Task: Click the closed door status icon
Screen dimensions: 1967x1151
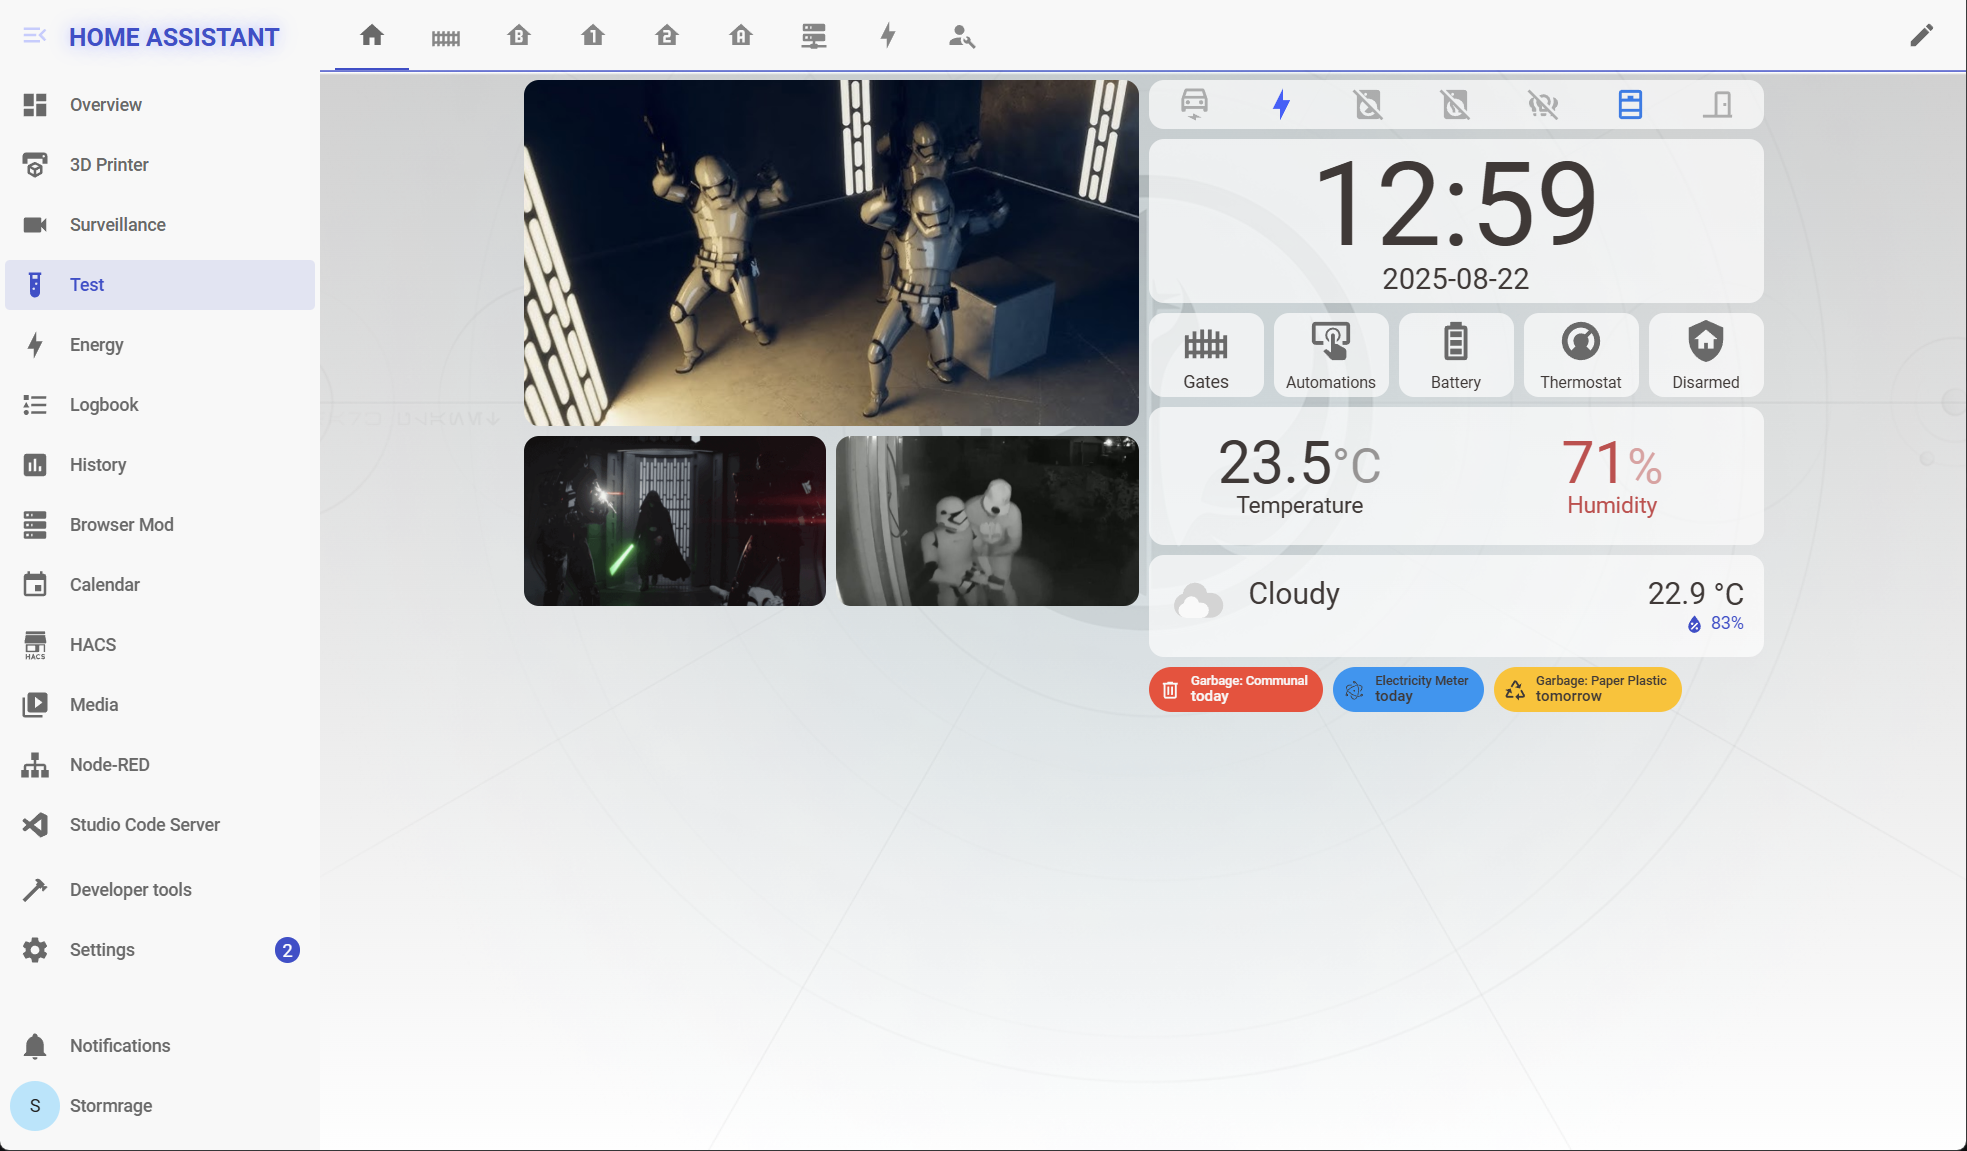Action: [x=1717, y=104]
